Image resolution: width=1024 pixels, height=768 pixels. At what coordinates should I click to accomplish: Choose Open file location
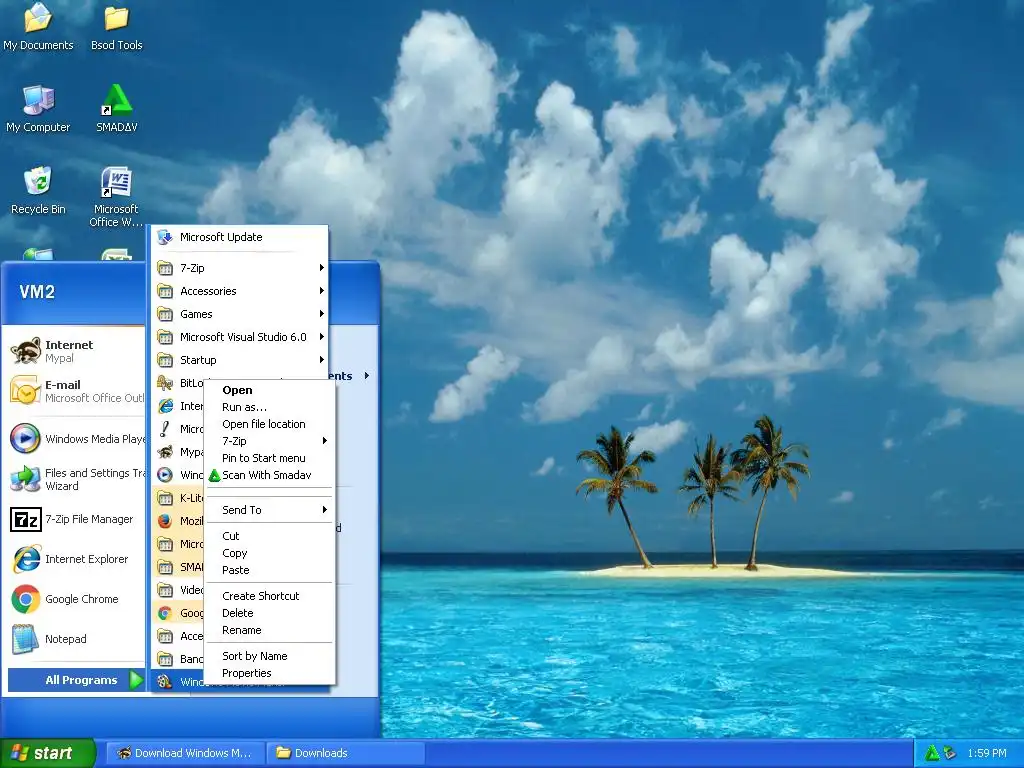click(x=270, y=424)
